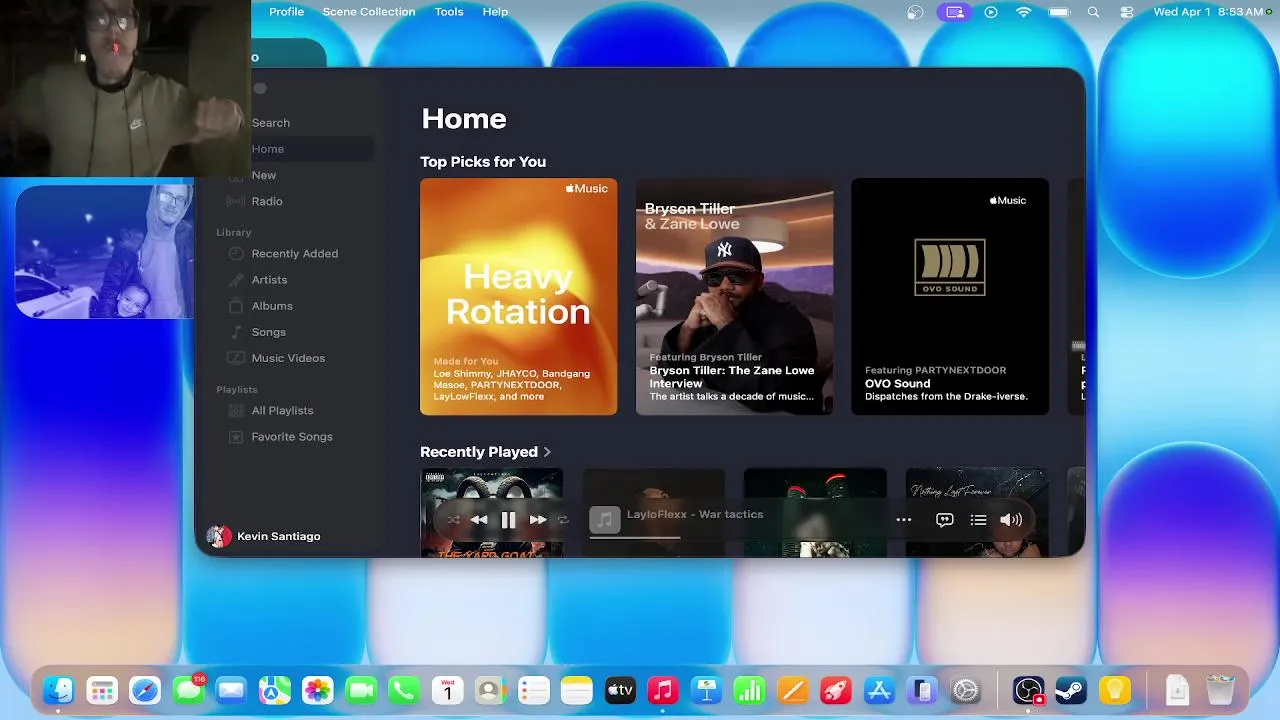Open Artists in Library

coord(269,280)
